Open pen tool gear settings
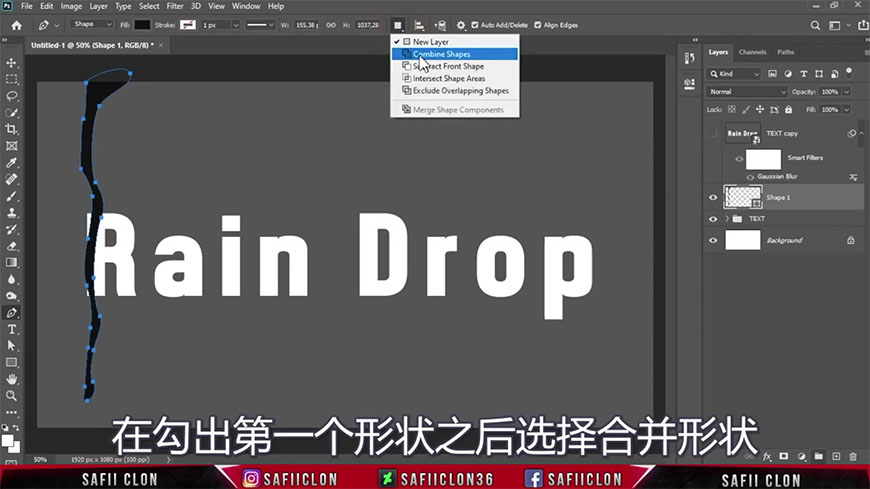870x489 pixels. [x=461, y=25]
